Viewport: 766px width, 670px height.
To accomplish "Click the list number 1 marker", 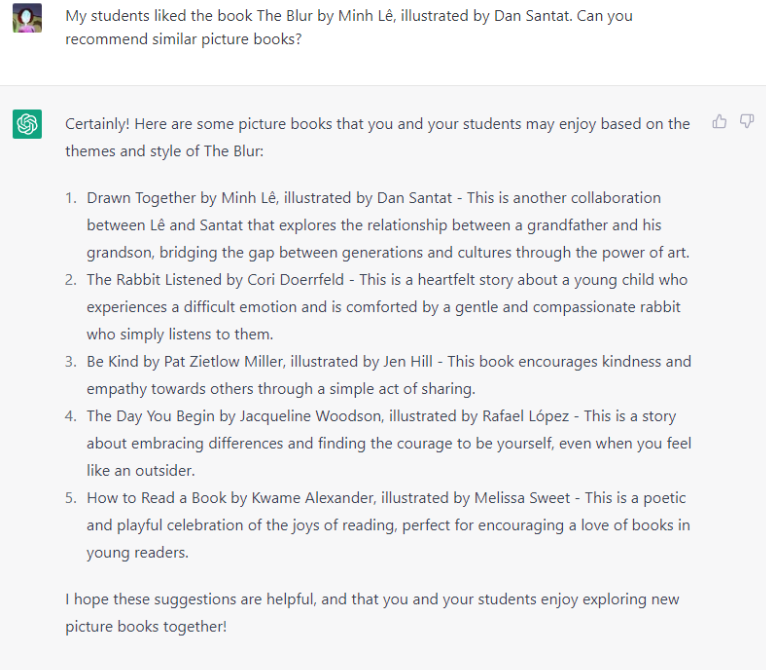I will (x=71, y=198).
